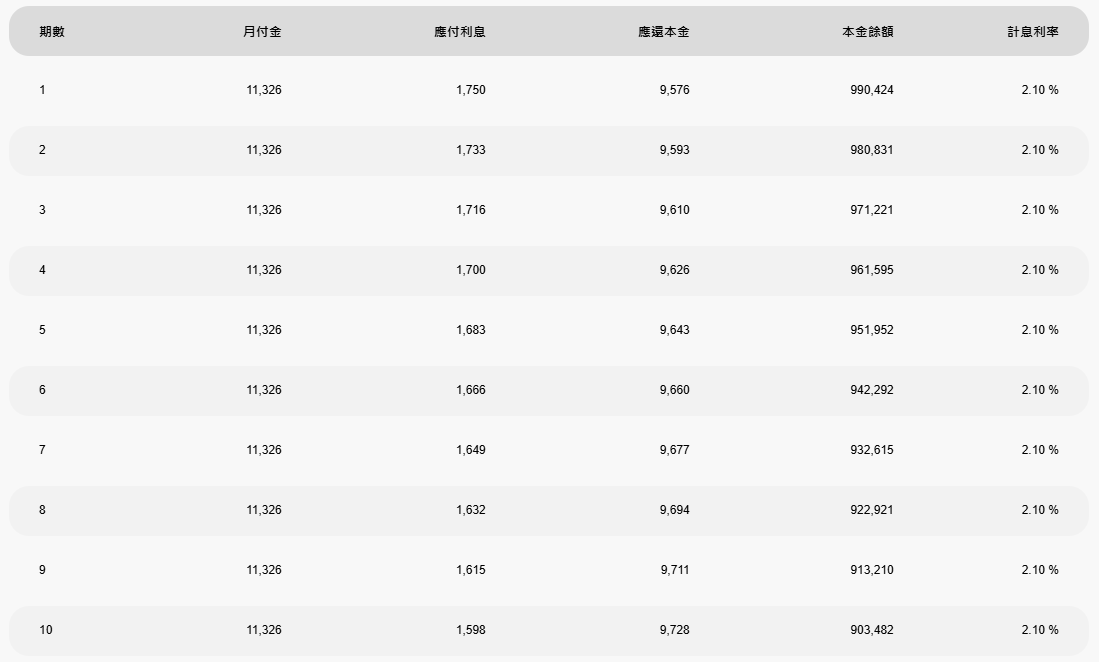Click balance 961,595 in row 4
Screen dimensions: 1099x662
click(x=872, y=270)
